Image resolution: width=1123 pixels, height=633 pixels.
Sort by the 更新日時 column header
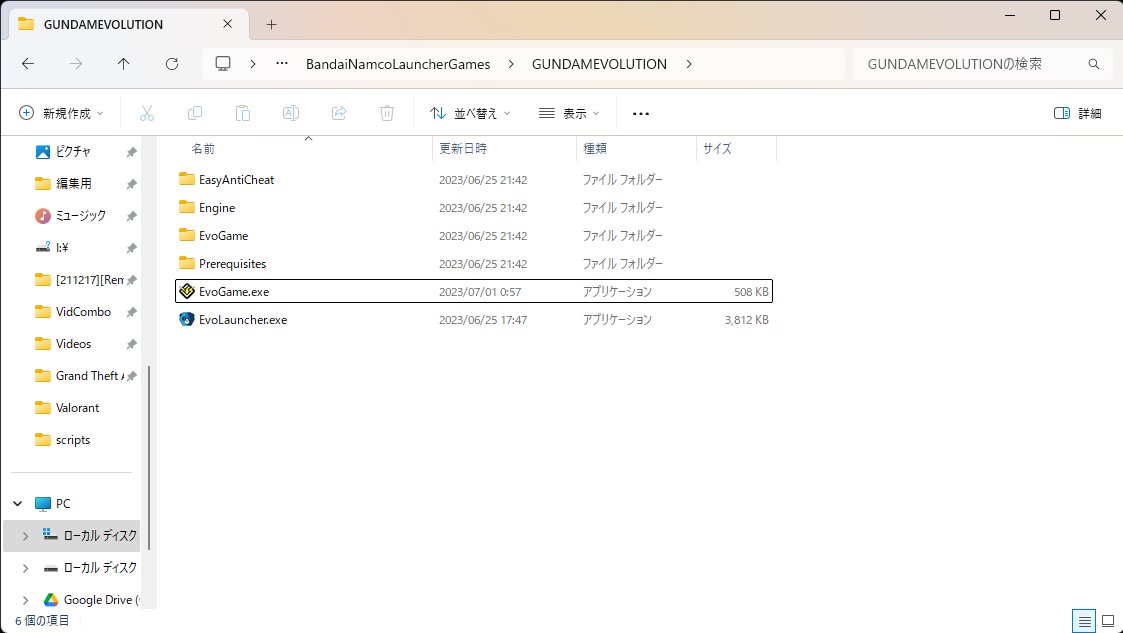coord(504,148)
